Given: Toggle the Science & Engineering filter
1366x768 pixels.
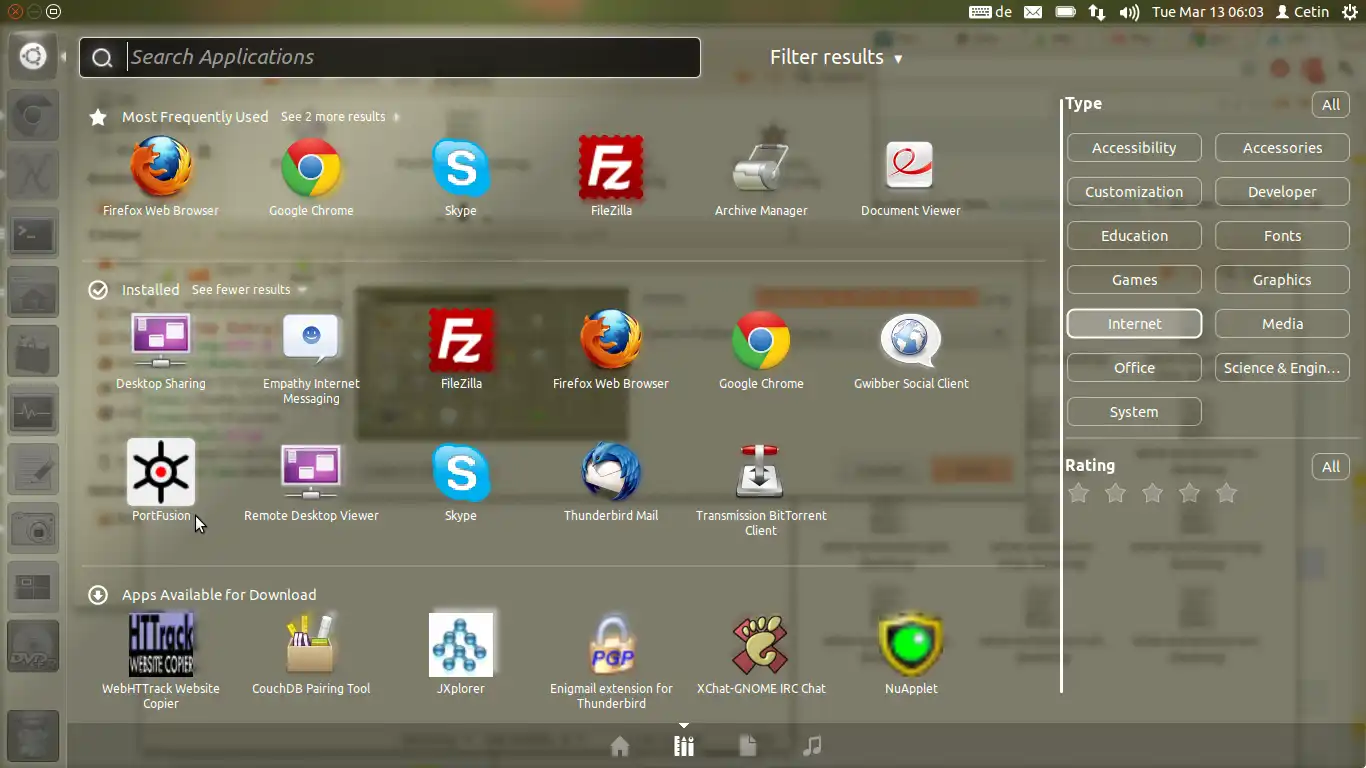Looking at the screenshot, I should (x=1282, y=368).
